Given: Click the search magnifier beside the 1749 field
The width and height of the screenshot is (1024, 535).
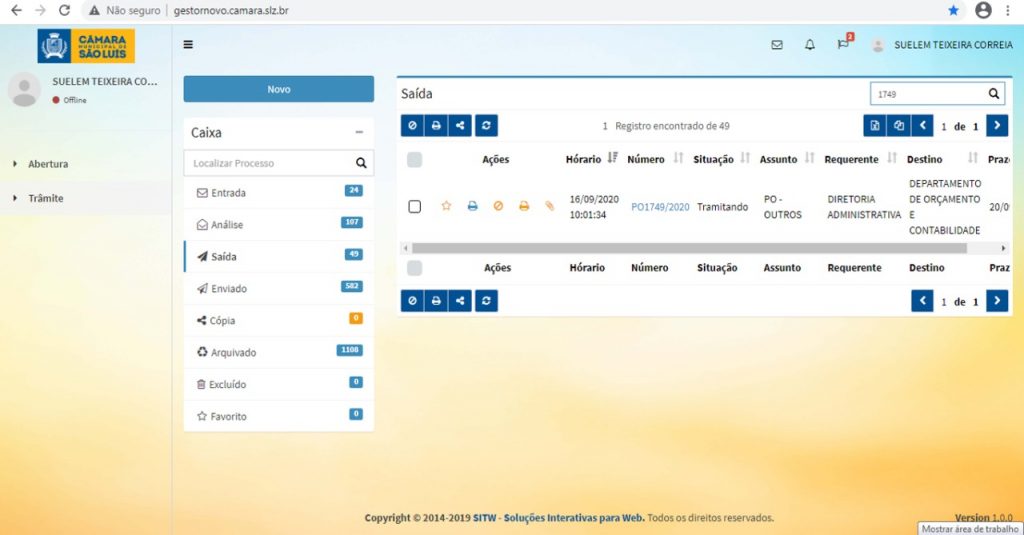Looking at the screenshot, I should click(x=993, y=94).
